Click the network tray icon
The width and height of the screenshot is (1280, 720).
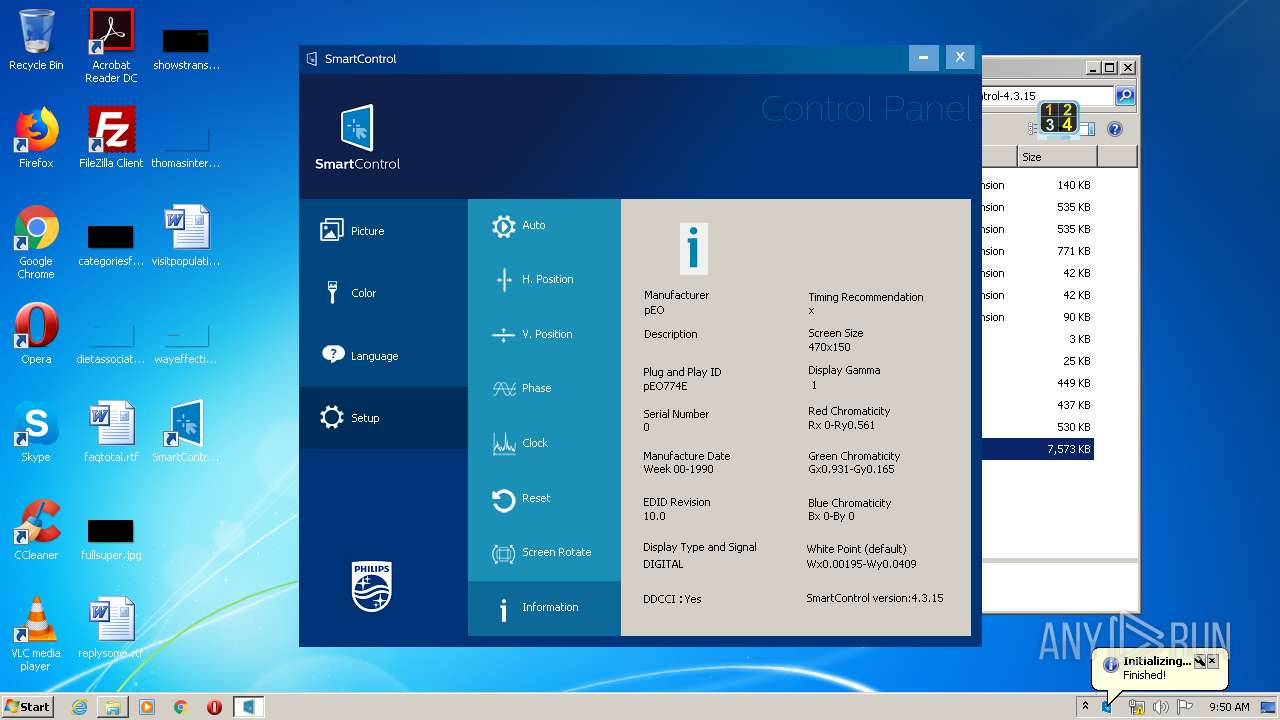pos(1136,707)
